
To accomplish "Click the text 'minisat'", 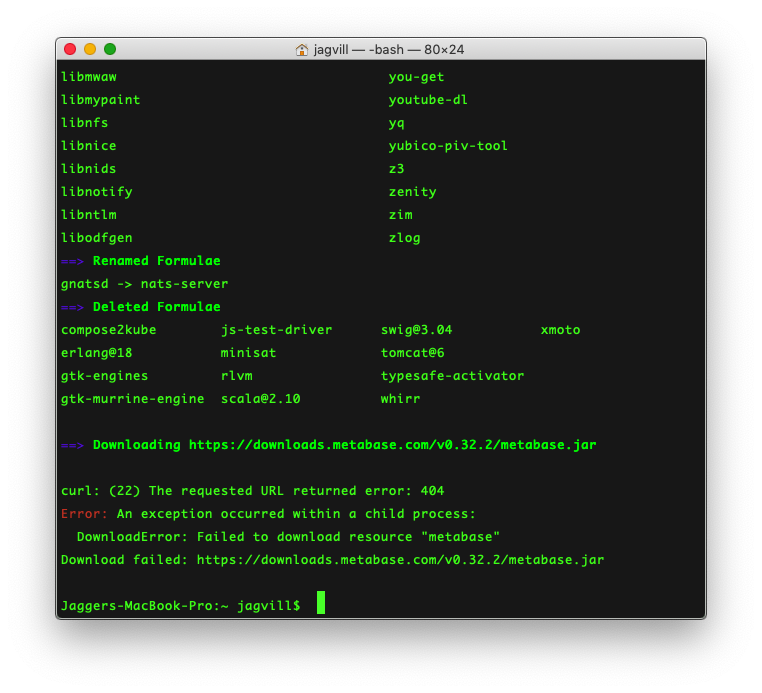I will (x=248, y=353).
